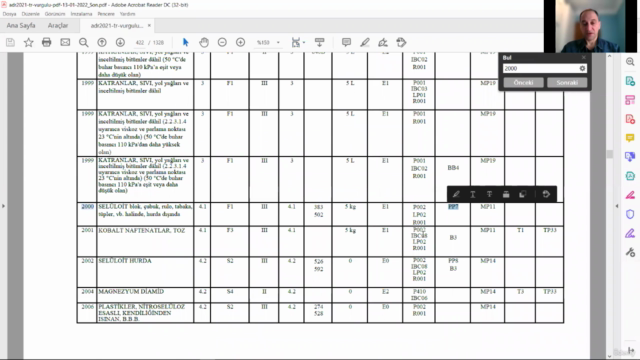Viewport: 640px width, 360px height.
Task: Click strikethrough icon in floating toolbar
Action: click(x=489, y=194)
